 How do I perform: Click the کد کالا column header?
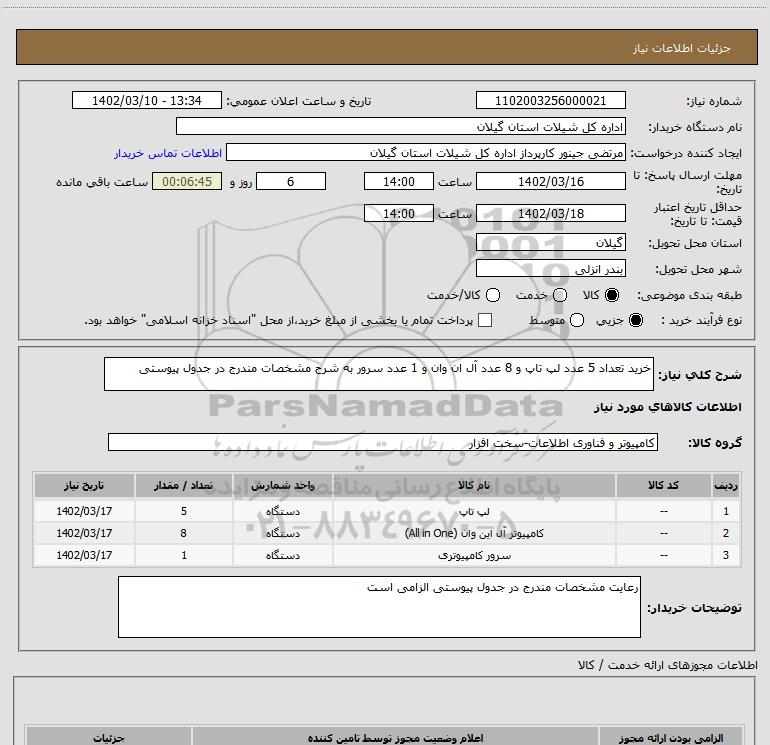click(663, 485)
